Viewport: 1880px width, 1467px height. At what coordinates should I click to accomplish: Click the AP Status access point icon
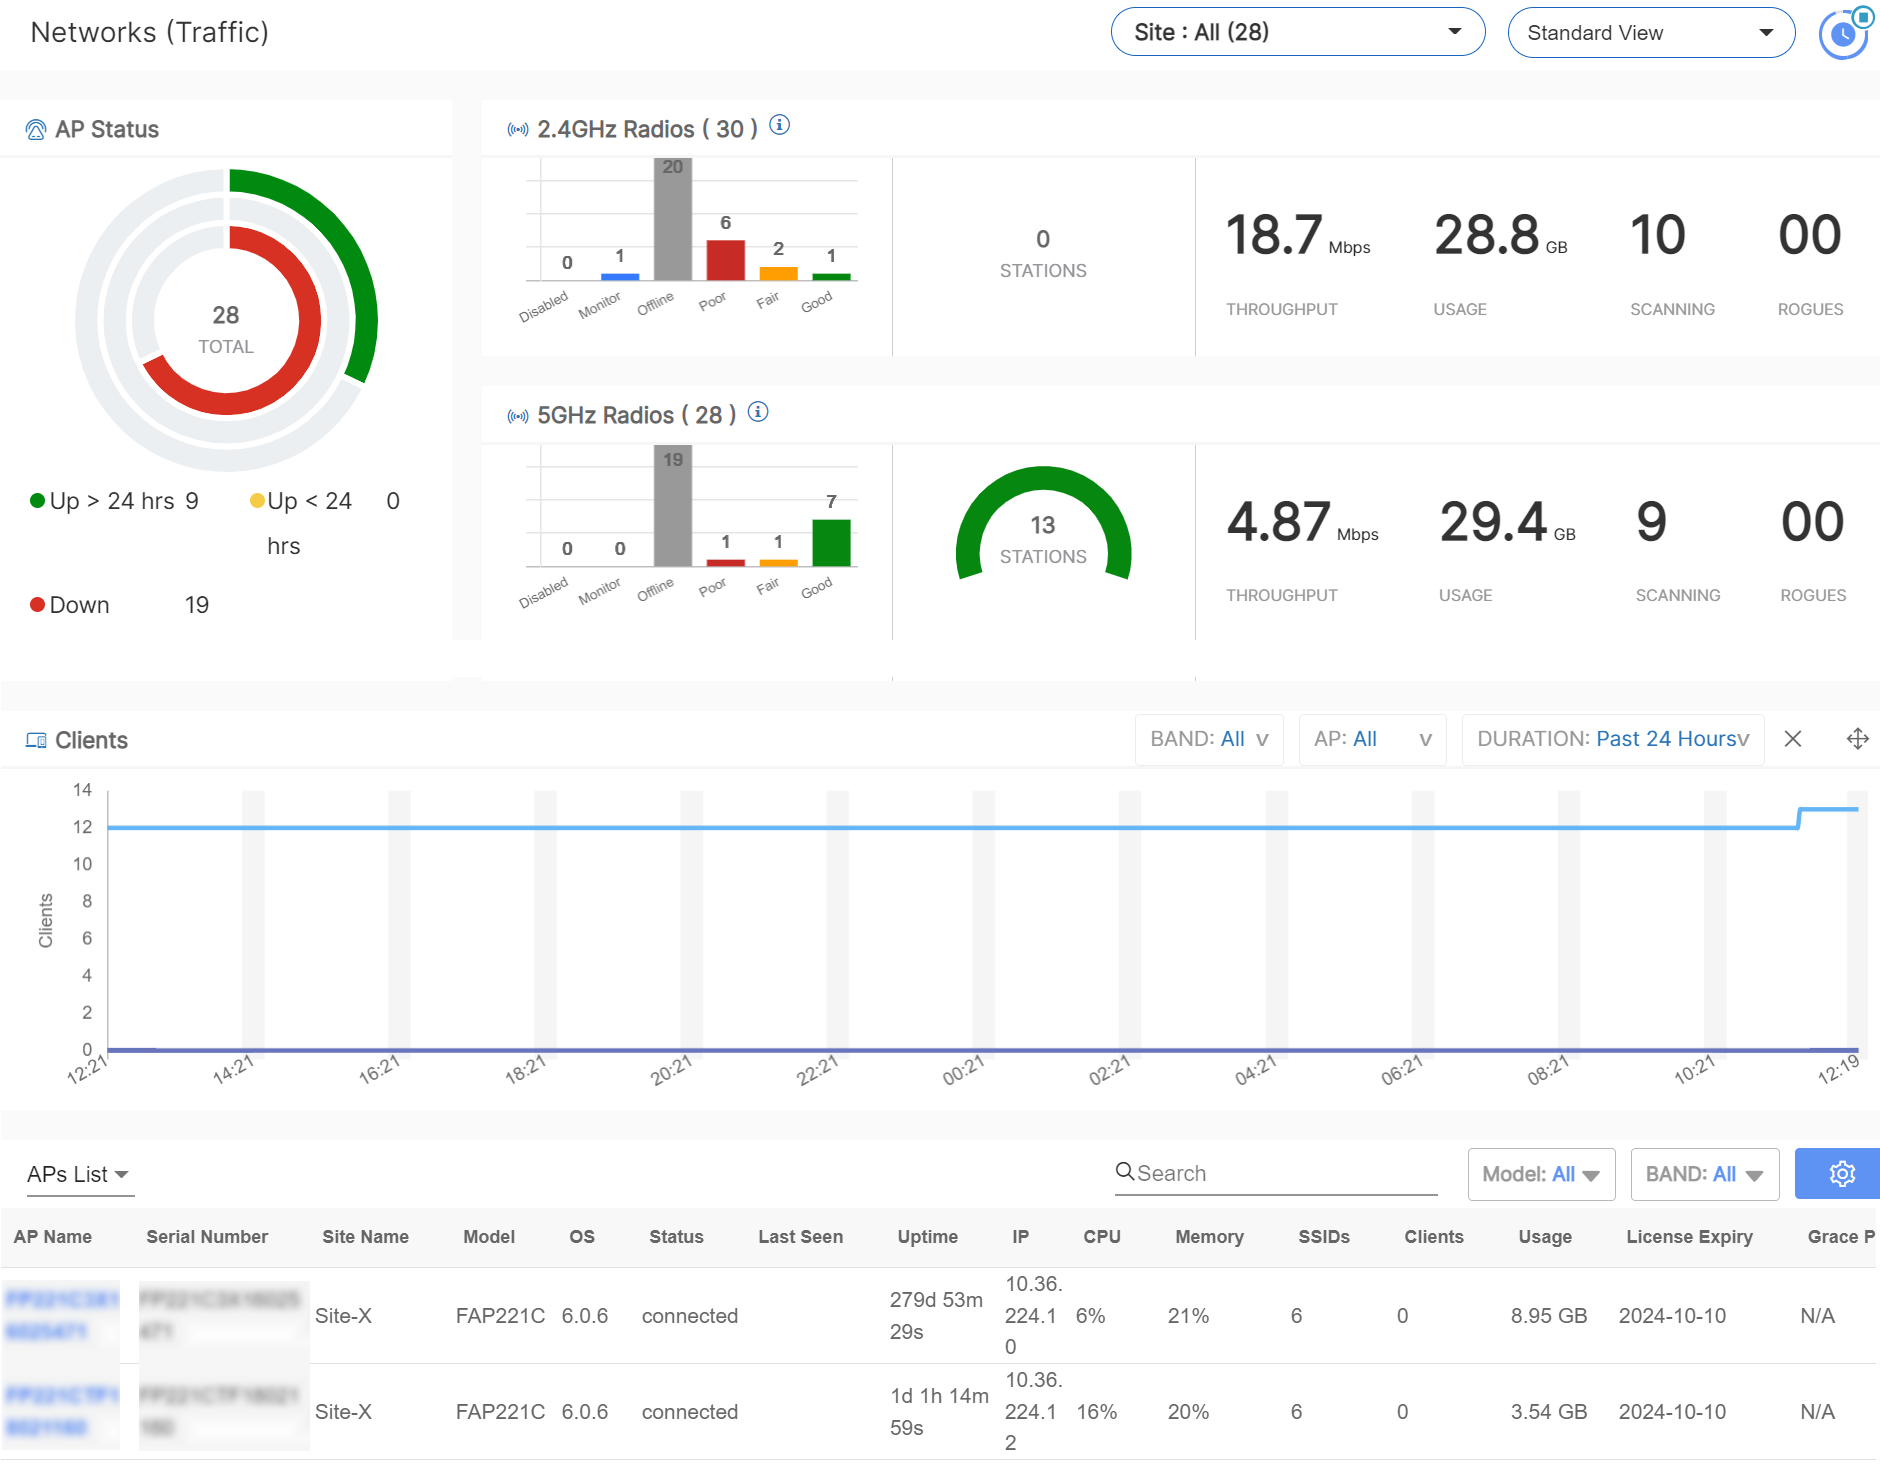click(x=36, y=130)
